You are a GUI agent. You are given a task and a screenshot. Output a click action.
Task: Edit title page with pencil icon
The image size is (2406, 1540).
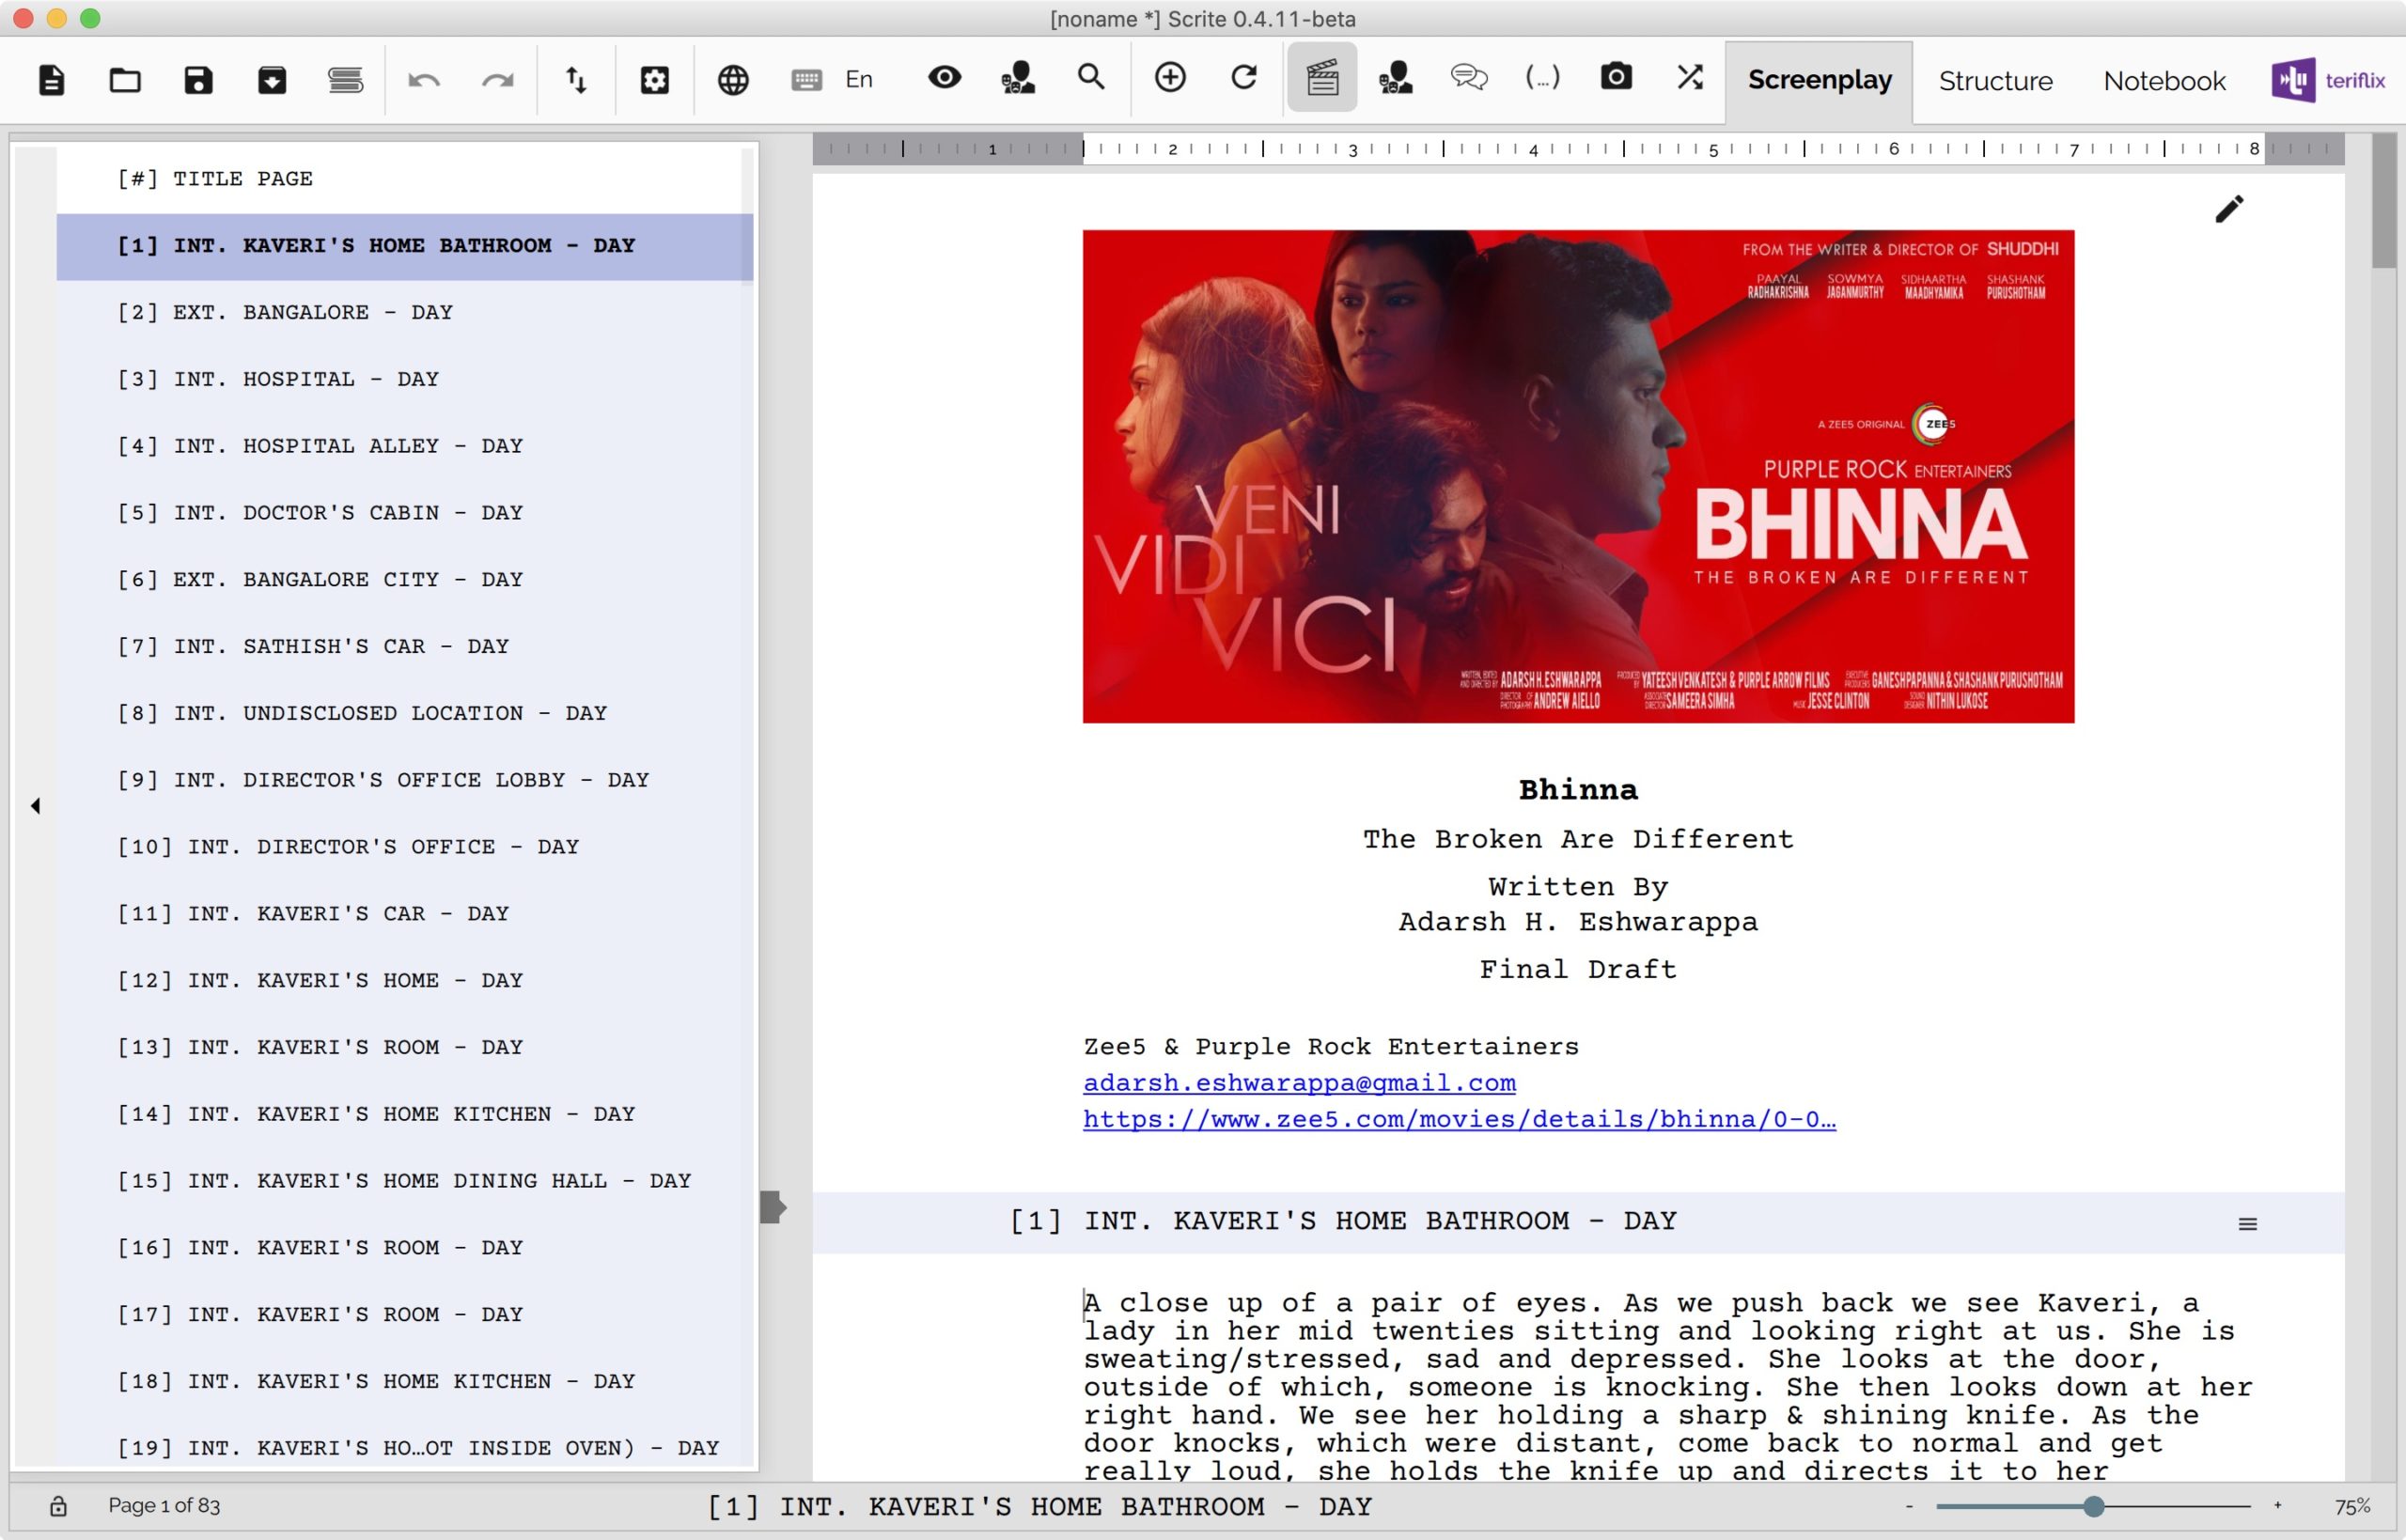2229,209
